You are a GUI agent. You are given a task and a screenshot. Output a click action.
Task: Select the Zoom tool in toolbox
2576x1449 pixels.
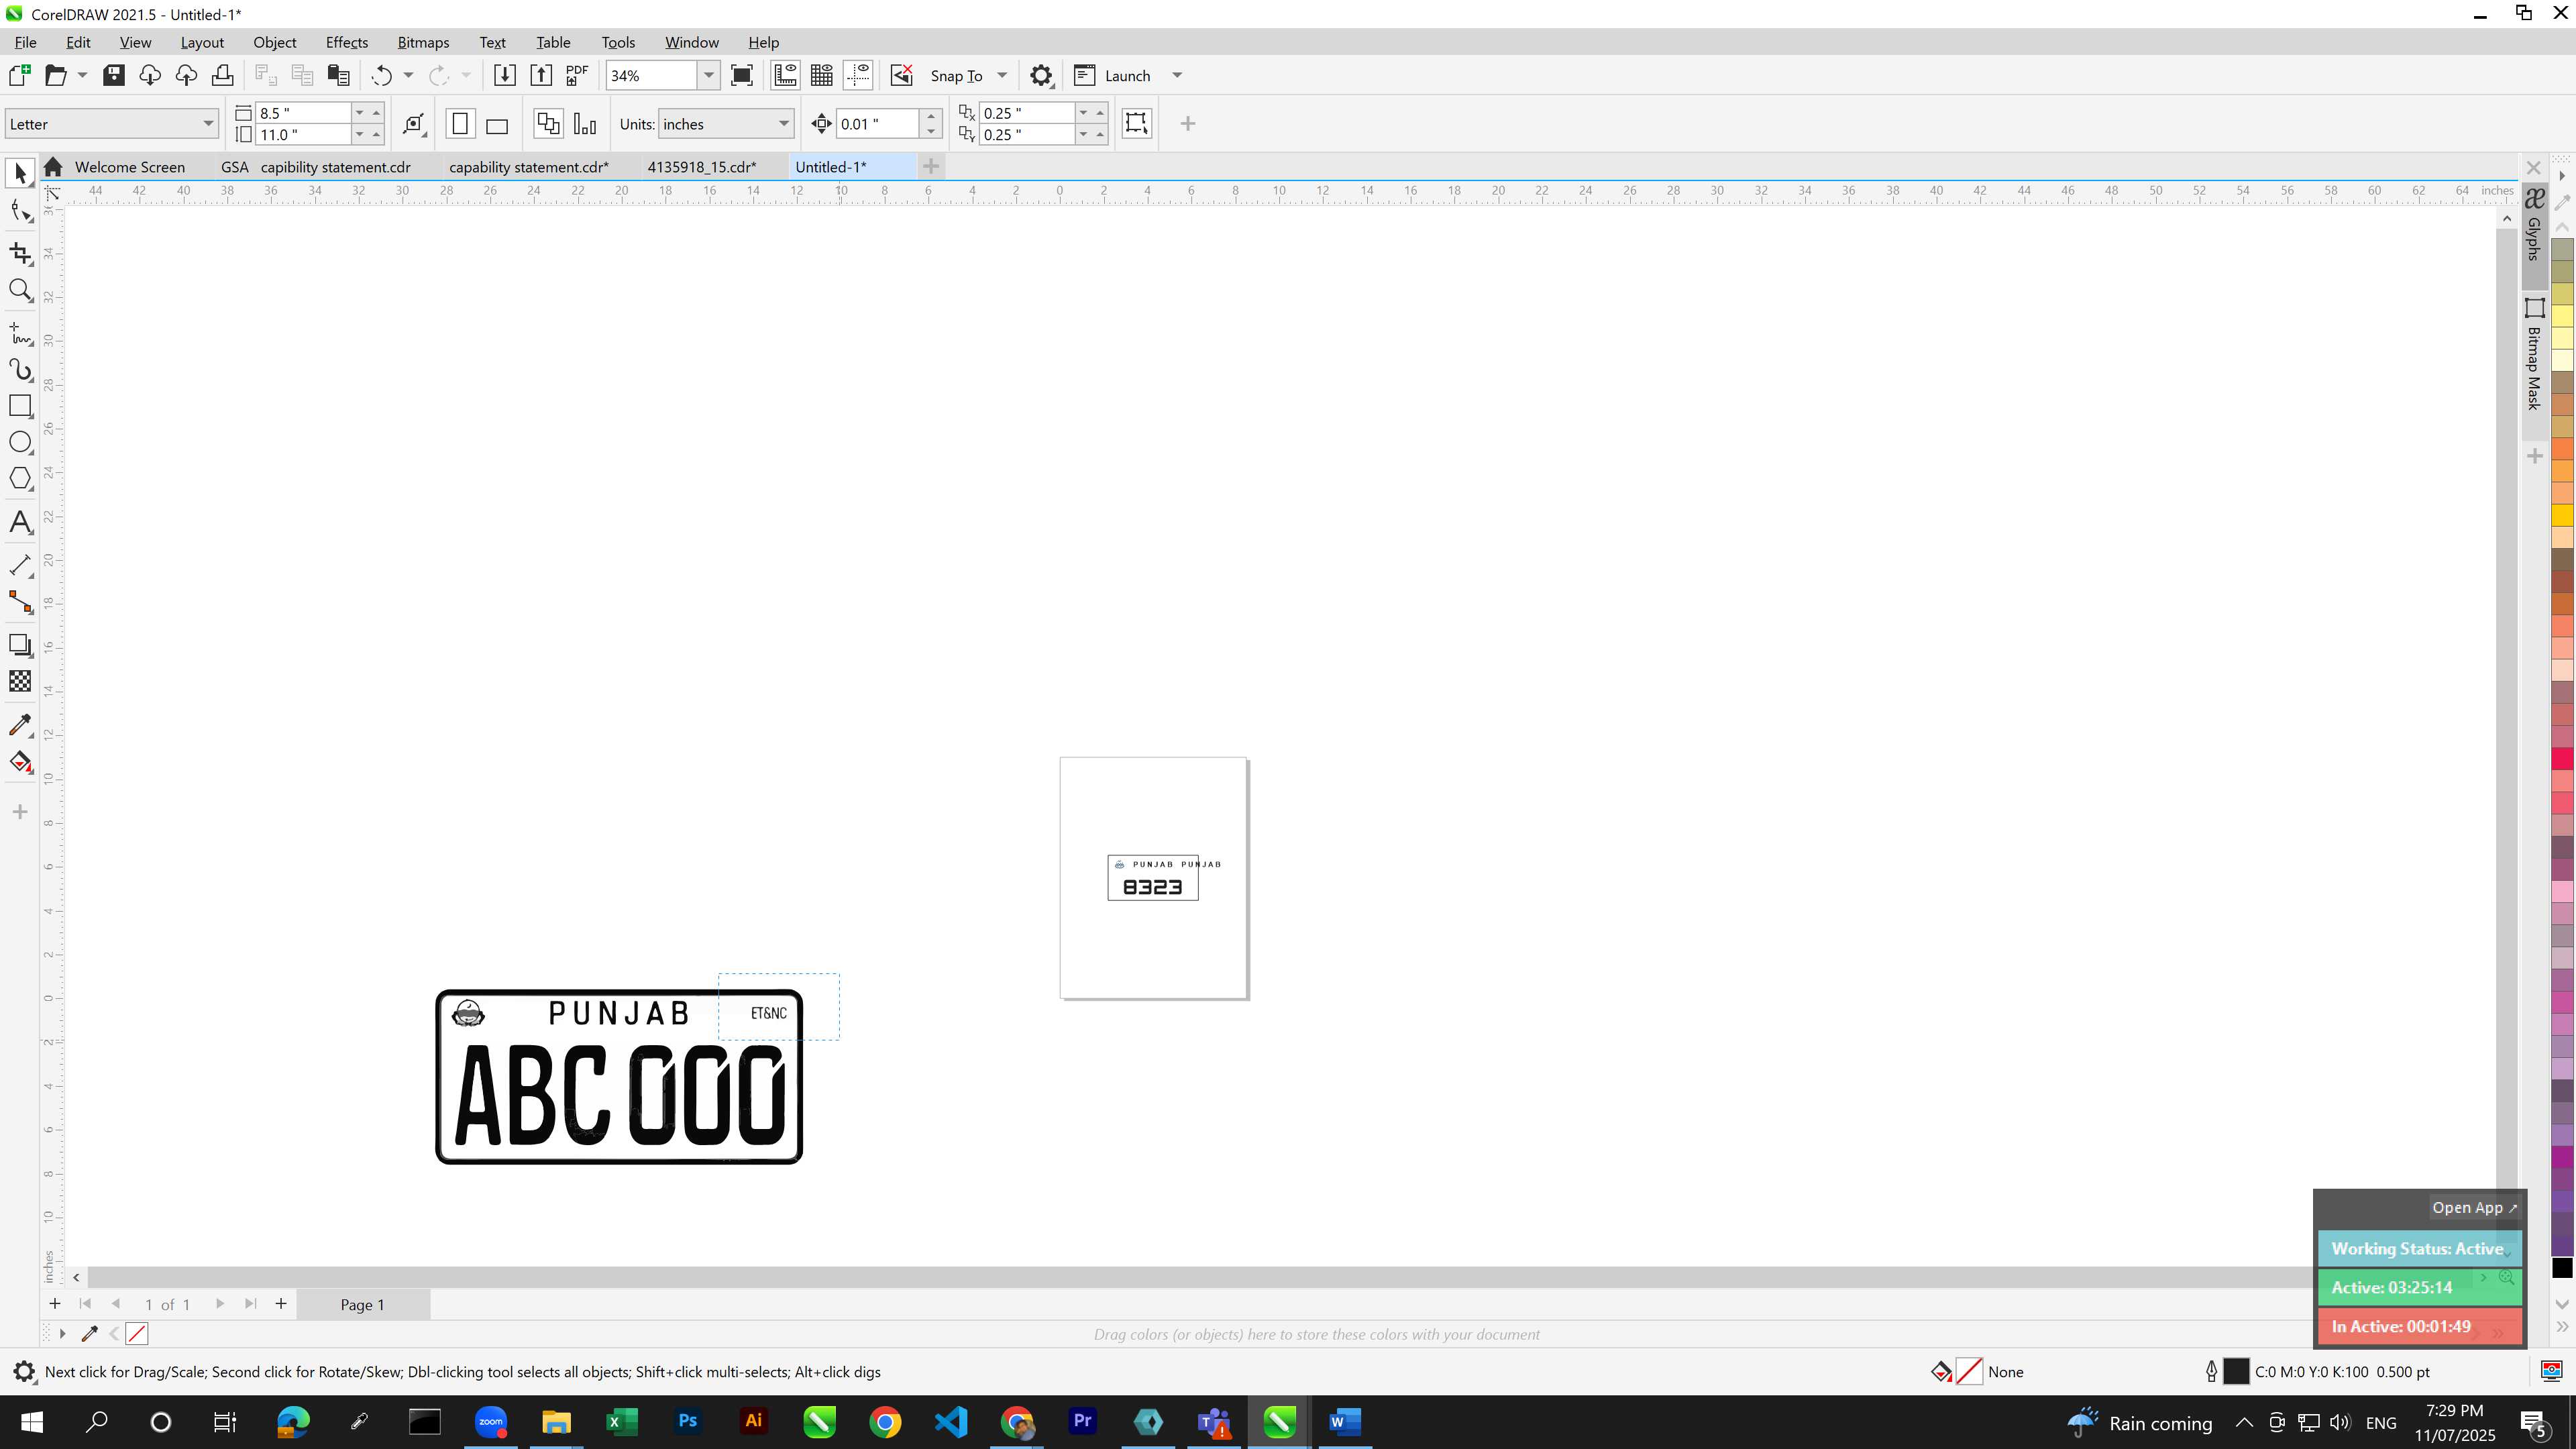point(20,290)
